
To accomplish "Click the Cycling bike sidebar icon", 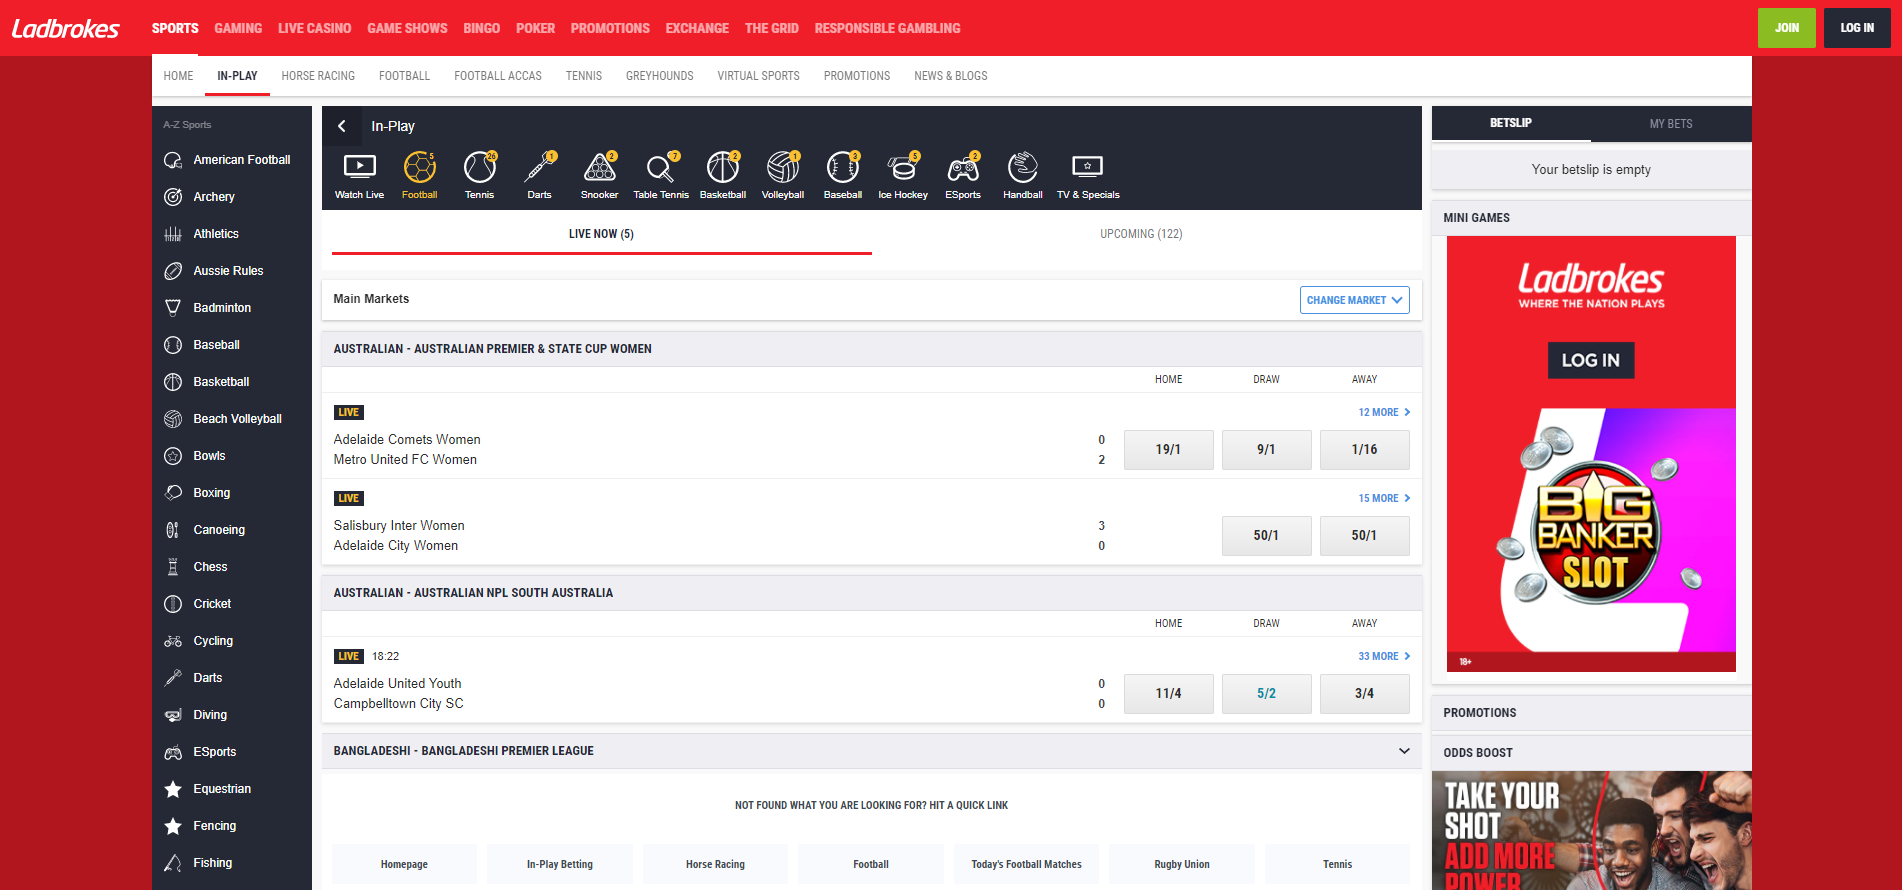I will 173,641.
